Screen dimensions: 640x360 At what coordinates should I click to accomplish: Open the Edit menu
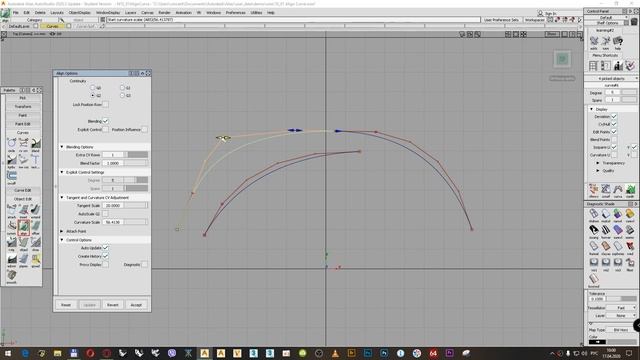coord(27,13)
